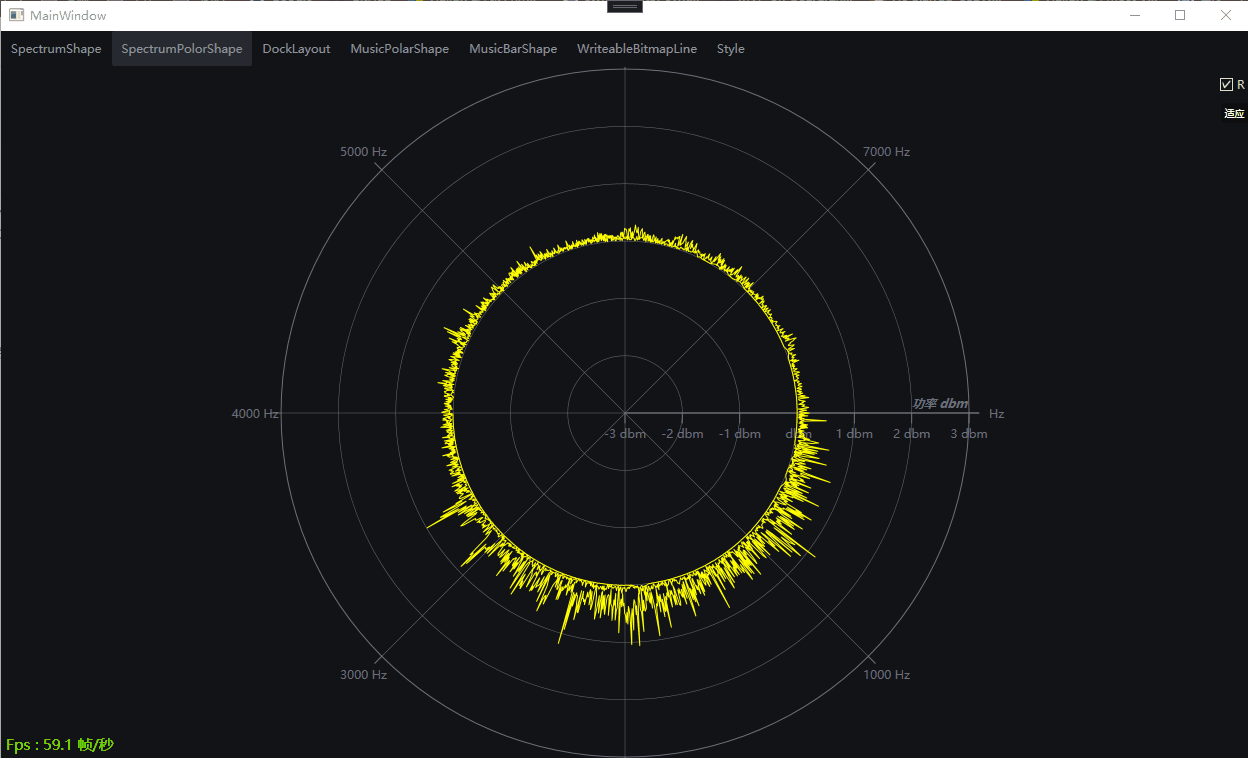
Task: Maximize the MainWindow window
Action: pos(1180,15)
